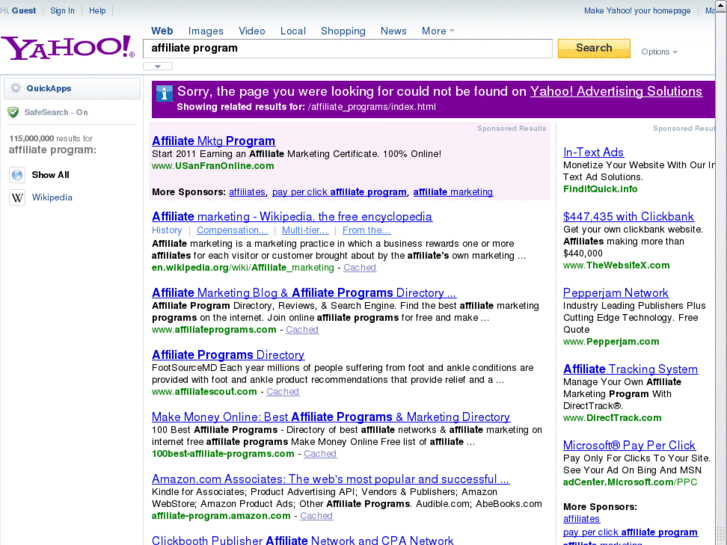Viewport: 727px width, 545px height.
Task: Open the More dropdown menu
Action: click(438, 31)
